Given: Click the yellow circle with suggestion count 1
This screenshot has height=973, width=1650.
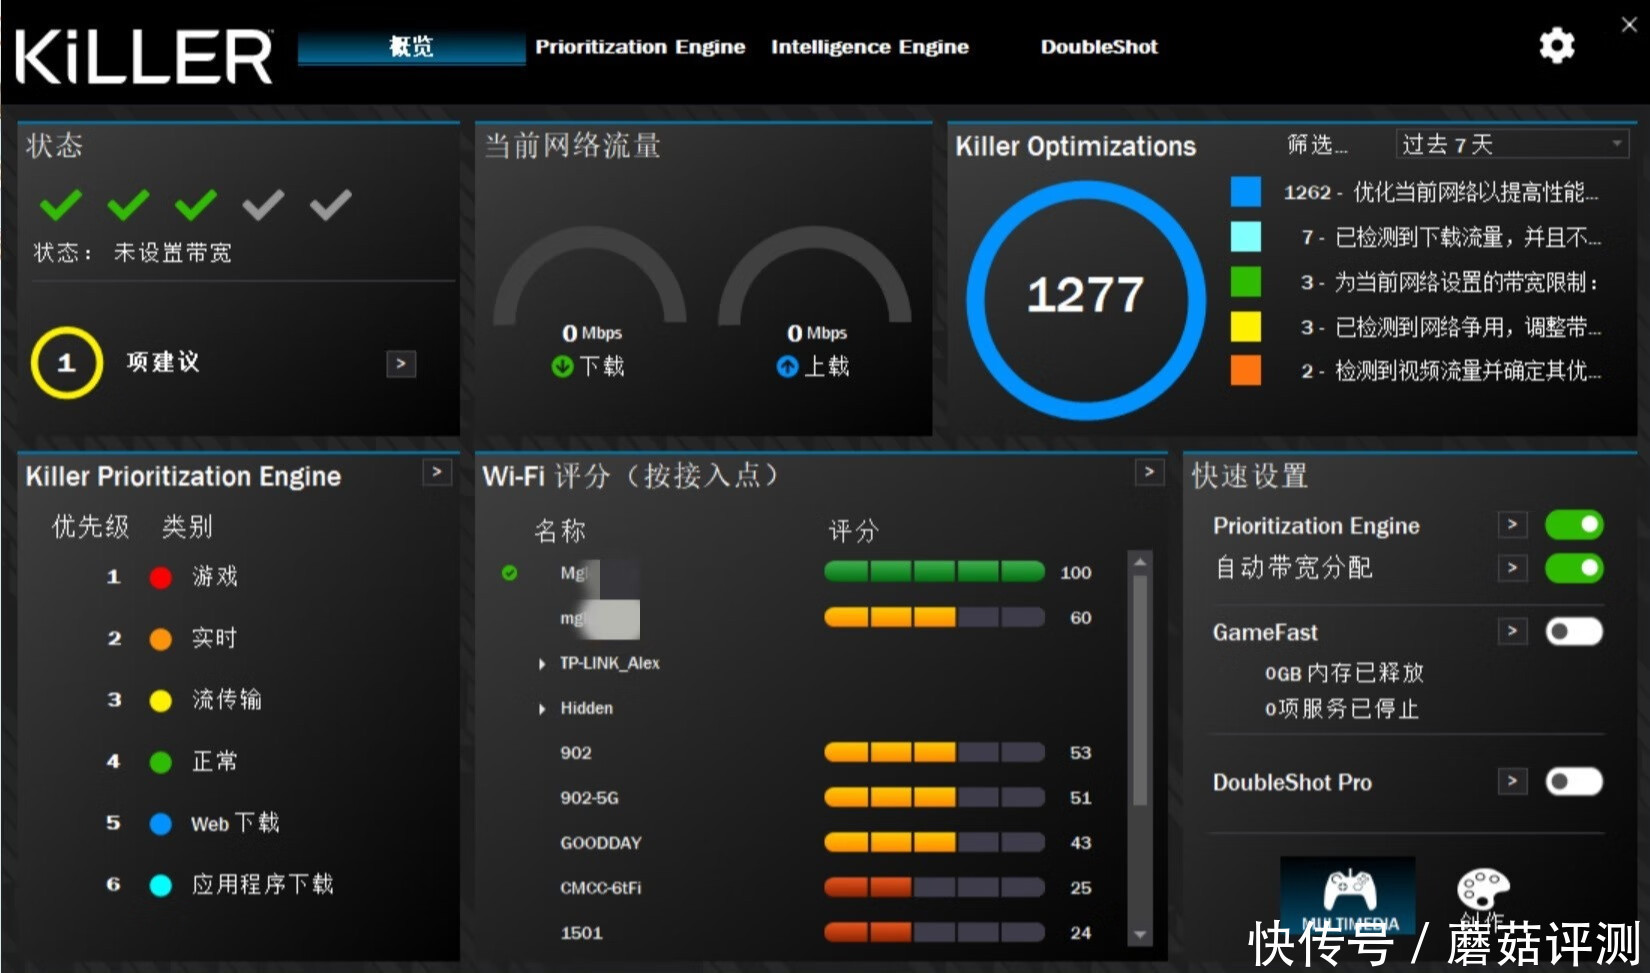Looking at the screenshot, I should 66,363.
